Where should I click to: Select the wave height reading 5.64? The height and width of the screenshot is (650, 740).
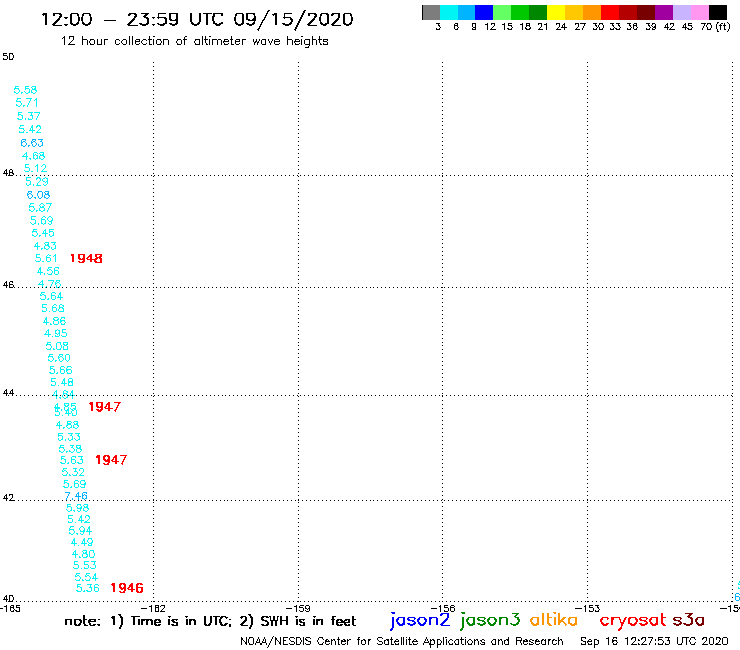tap(51, 296)
